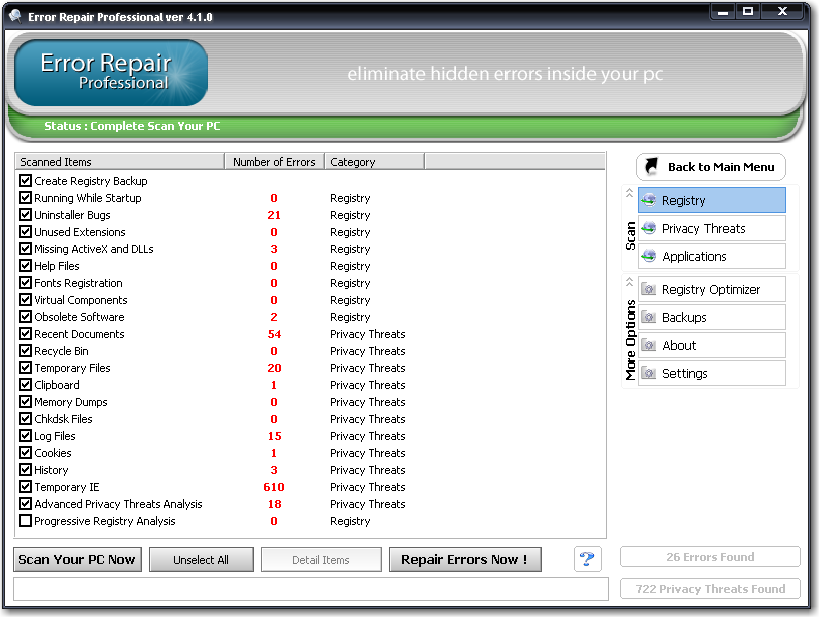Click the Error Repair Professional title bar icon

point(14,11)
